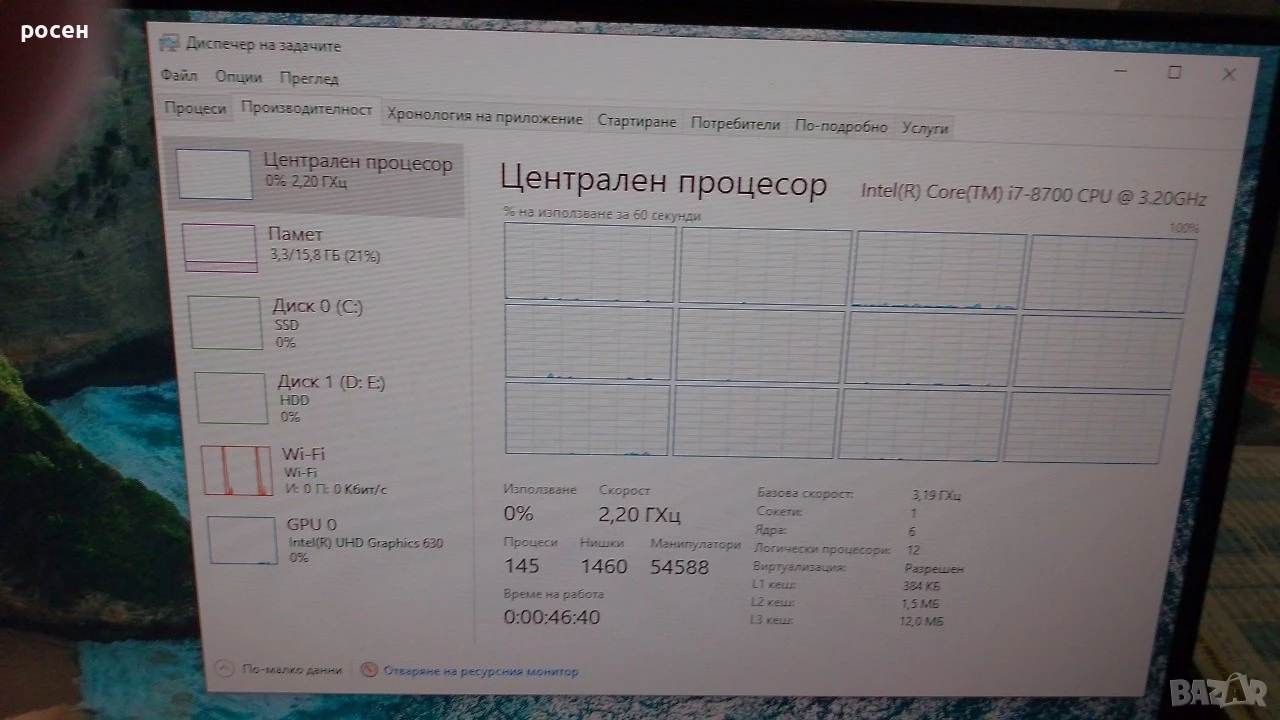This screenshot has width=1280, height=720.
Task: Open the Преглед menu
Action: click(x=309, y=78)
